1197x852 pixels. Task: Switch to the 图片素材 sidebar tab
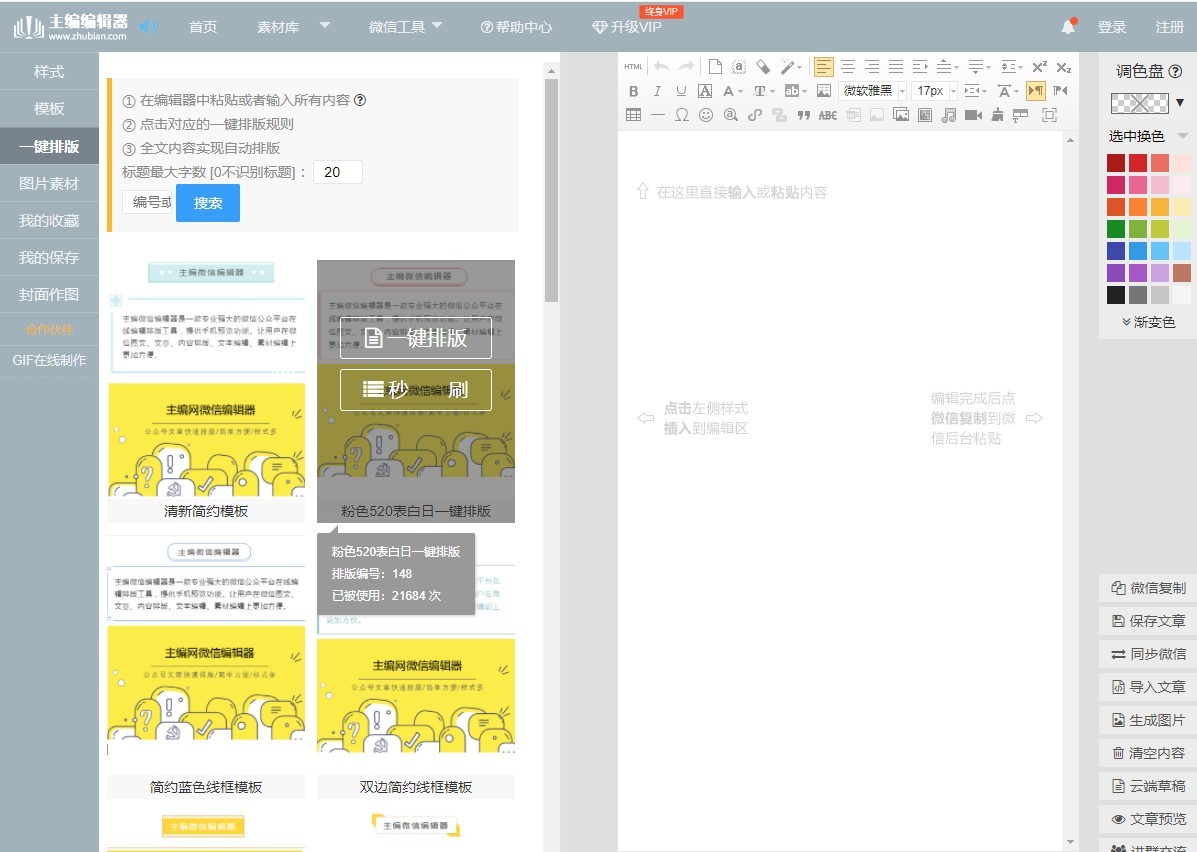tap(48, 184)
